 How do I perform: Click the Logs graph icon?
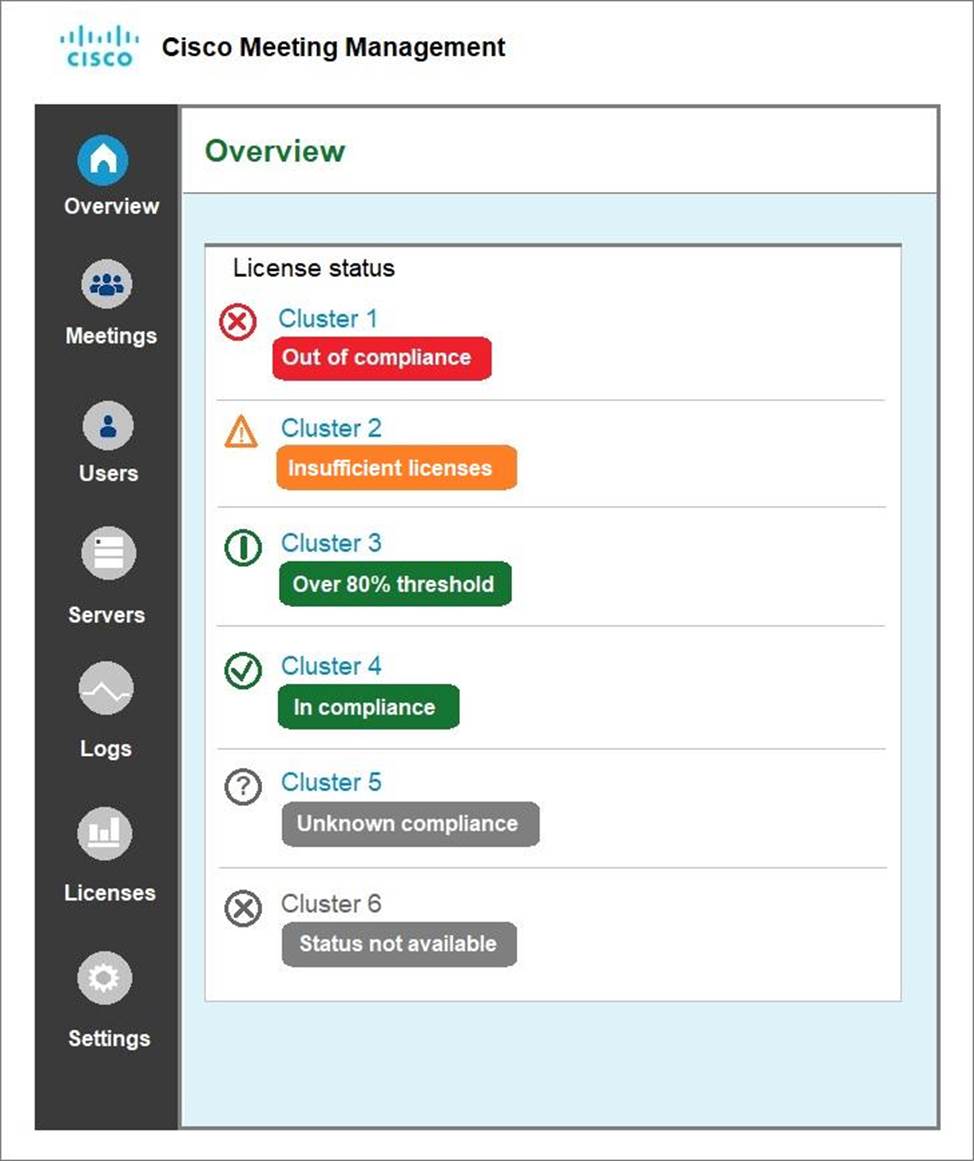105,689
